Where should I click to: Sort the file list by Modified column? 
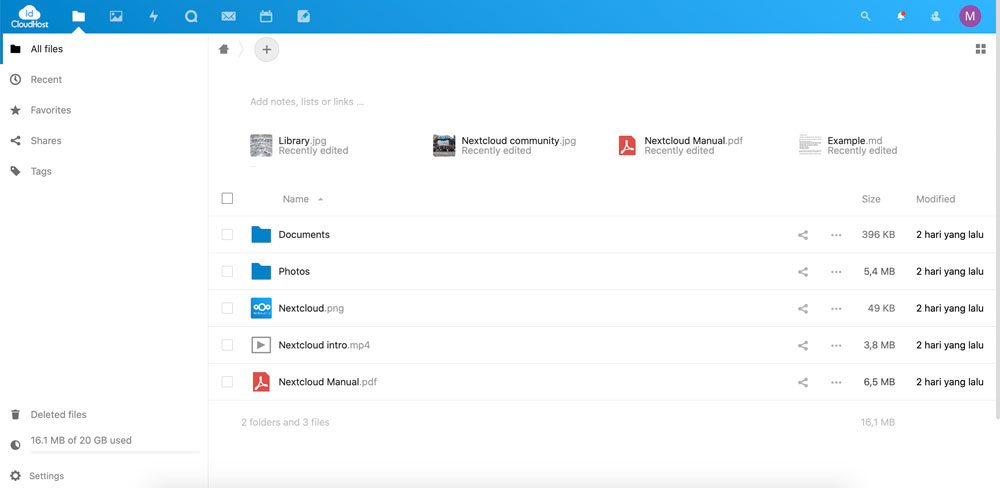[936, 199]
